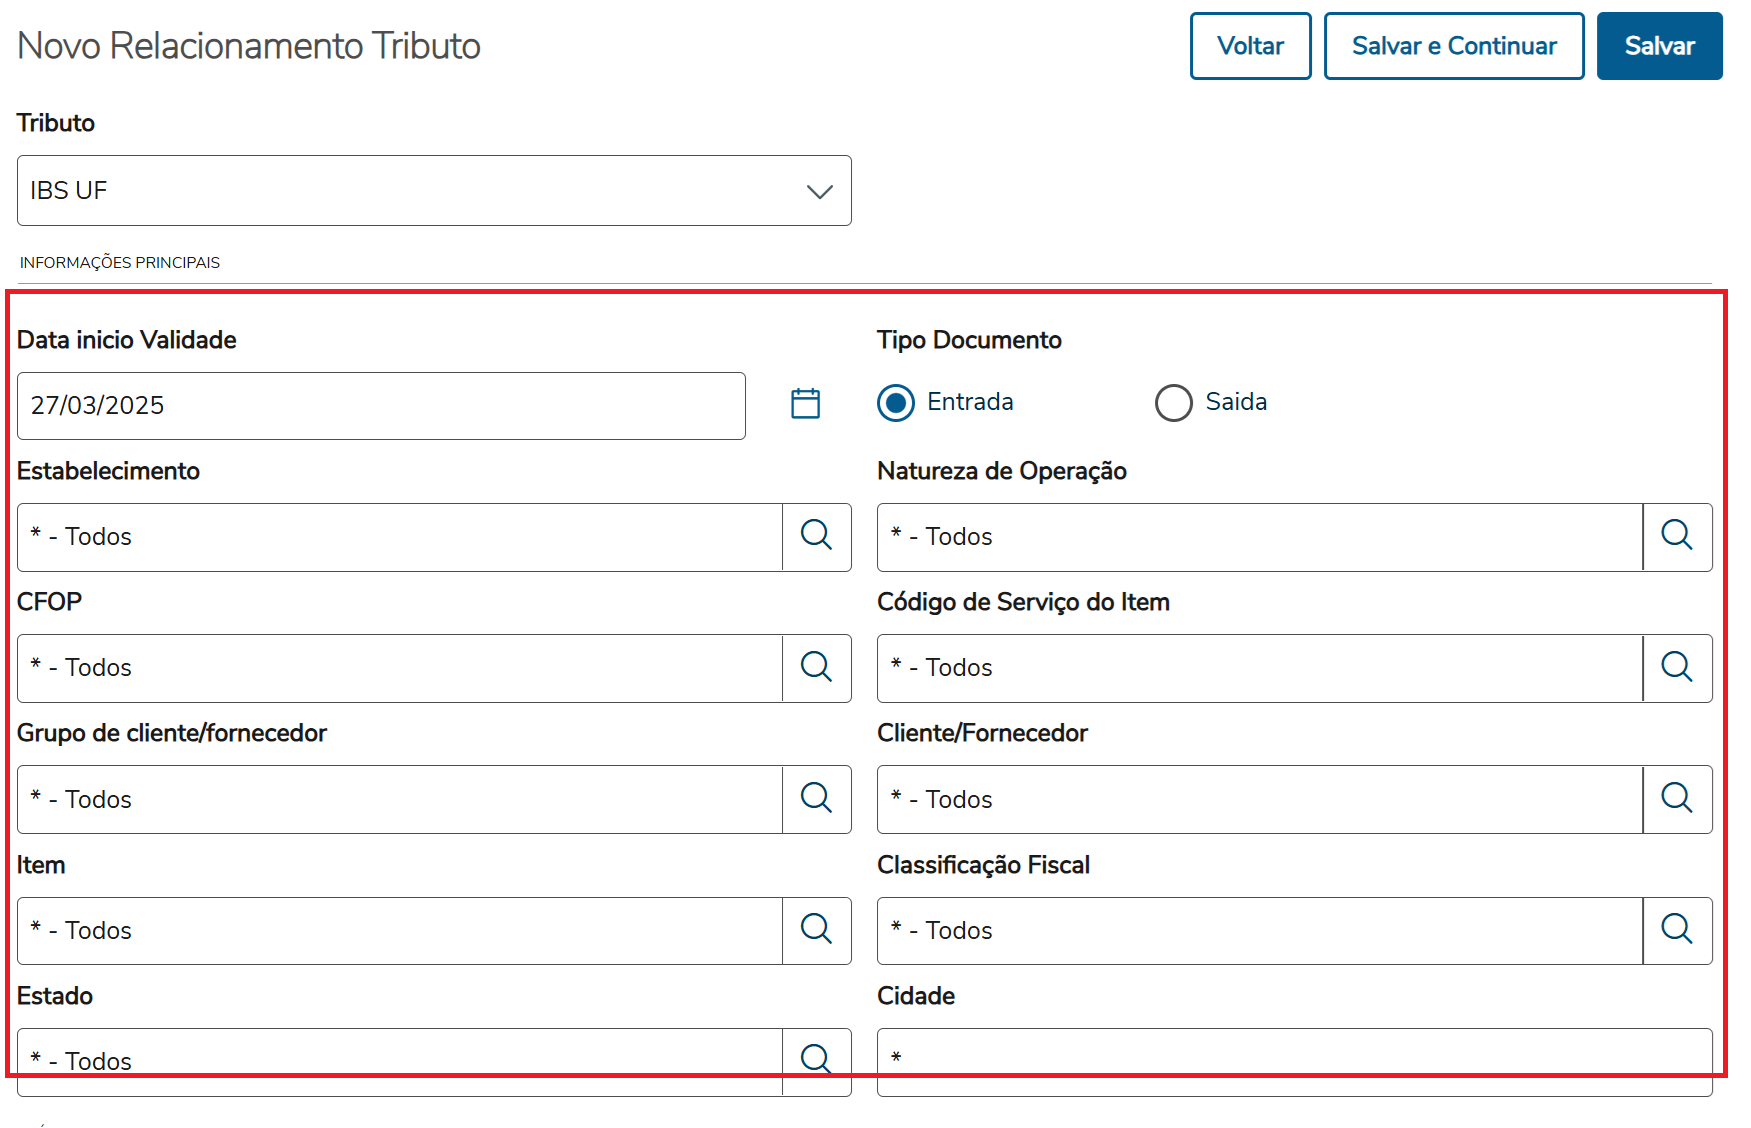Click the Salvar e Continuar button
Screen dimensions: 1751x1128
coord(1453,46)
